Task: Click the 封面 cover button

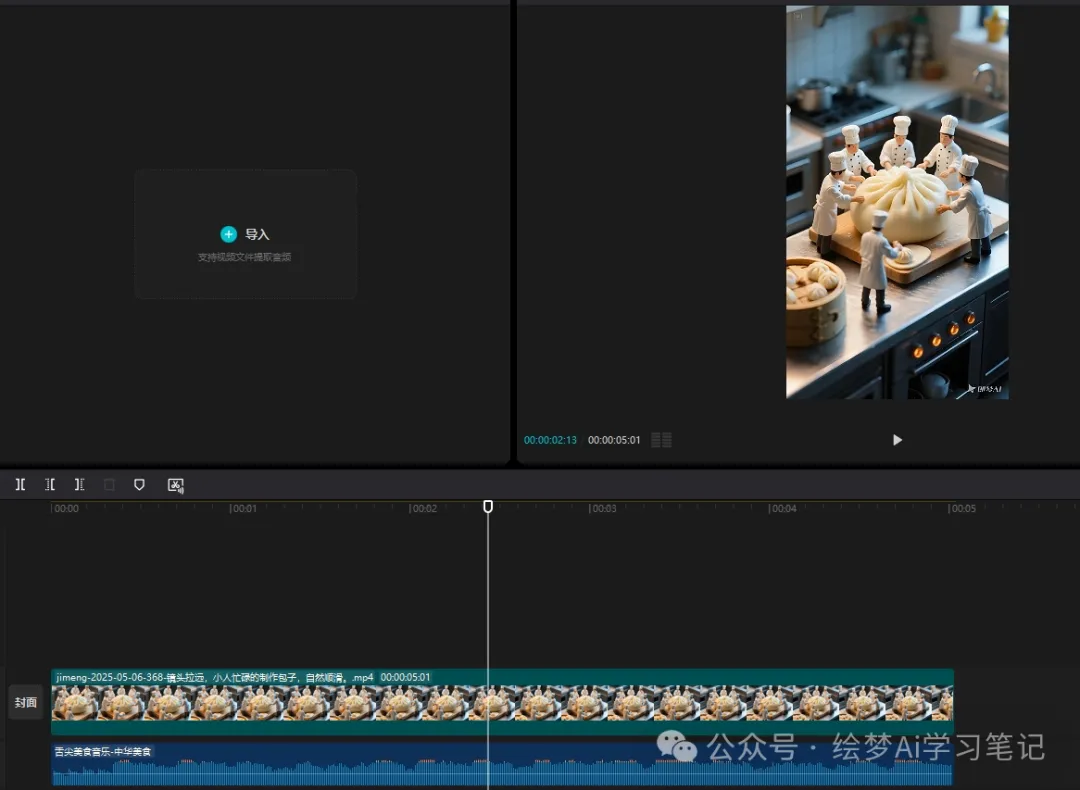Action: pyautogui.click(x=25, y=702)
